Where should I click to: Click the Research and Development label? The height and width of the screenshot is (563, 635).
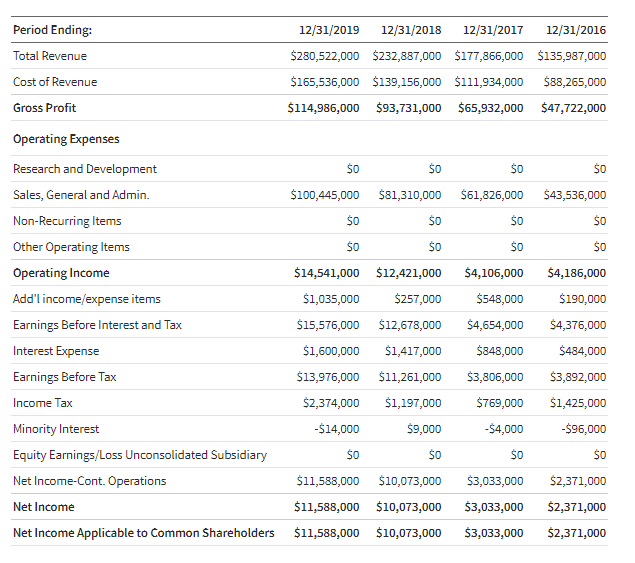85,169
